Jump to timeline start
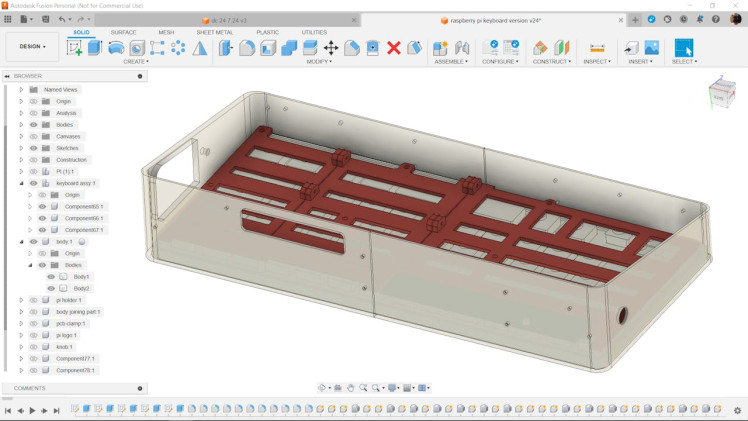 (8, 410)
